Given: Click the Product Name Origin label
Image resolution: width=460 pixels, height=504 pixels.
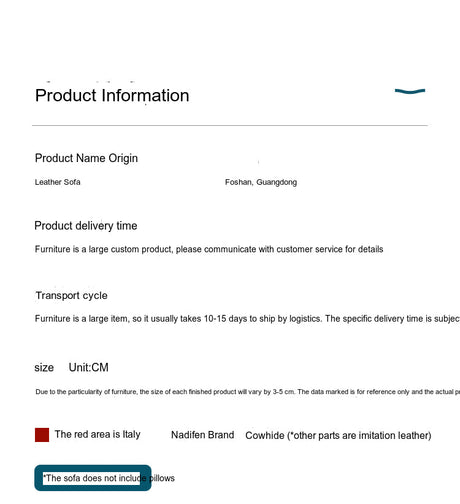Looking at the screenshot, I should [86, 158].
